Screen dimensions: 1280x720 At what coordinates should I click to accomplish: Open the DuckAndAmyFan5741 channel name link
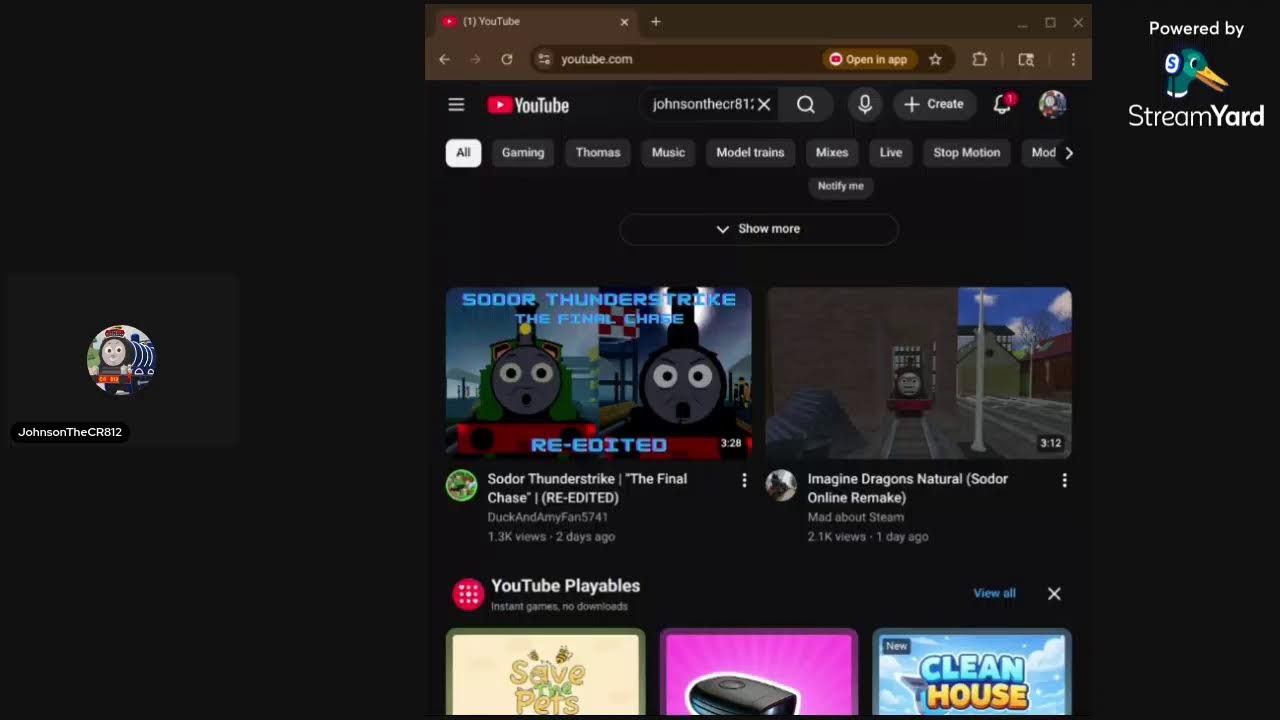coord(547,517)
